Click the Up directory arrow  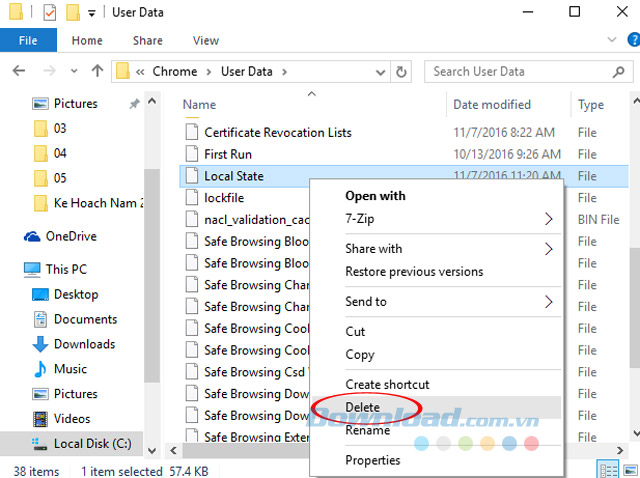(97, 72)
